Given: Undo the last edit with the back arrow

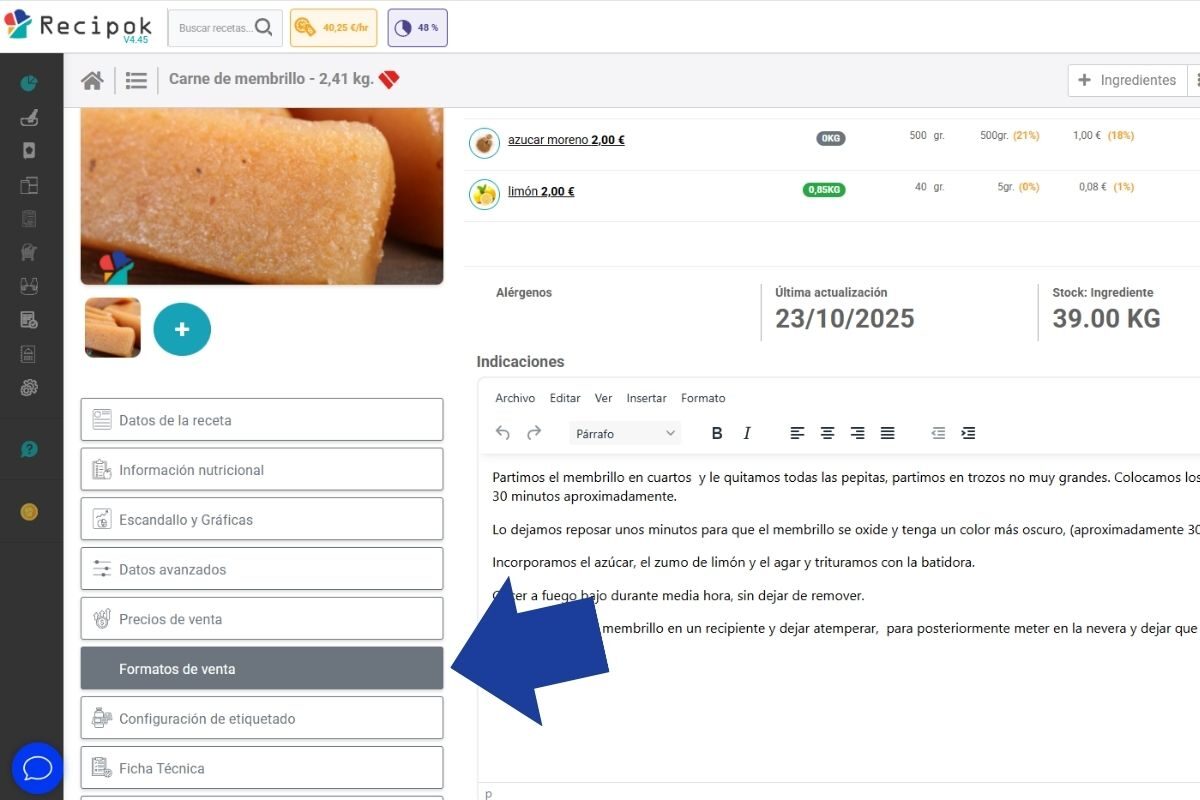Looking at the screenshot, I should [502, 432].
